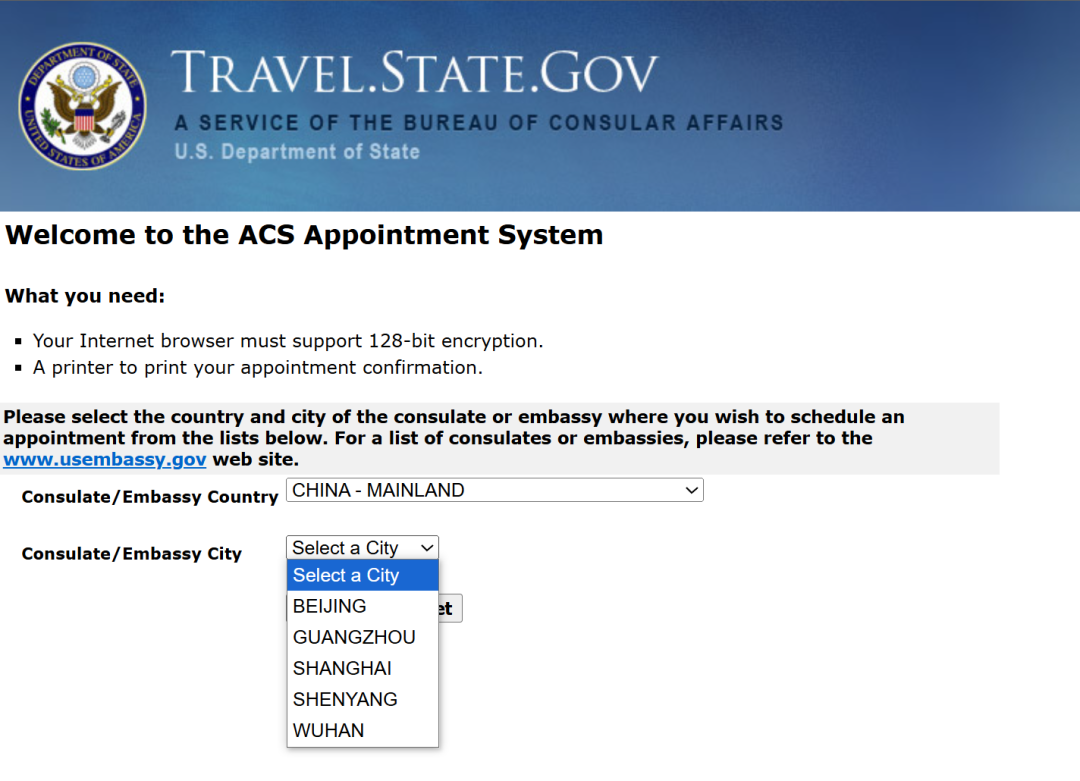This screenshot has height=781, width=1080.
Task: Collapse the 'Select a City' dropdown
Action: 362,547
